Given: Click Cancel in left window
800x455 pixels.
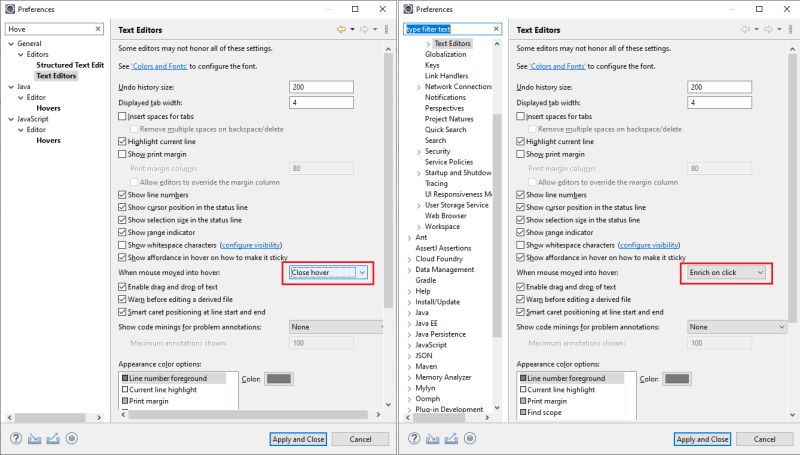Looking at the screenshot, I should coord(360,439).
